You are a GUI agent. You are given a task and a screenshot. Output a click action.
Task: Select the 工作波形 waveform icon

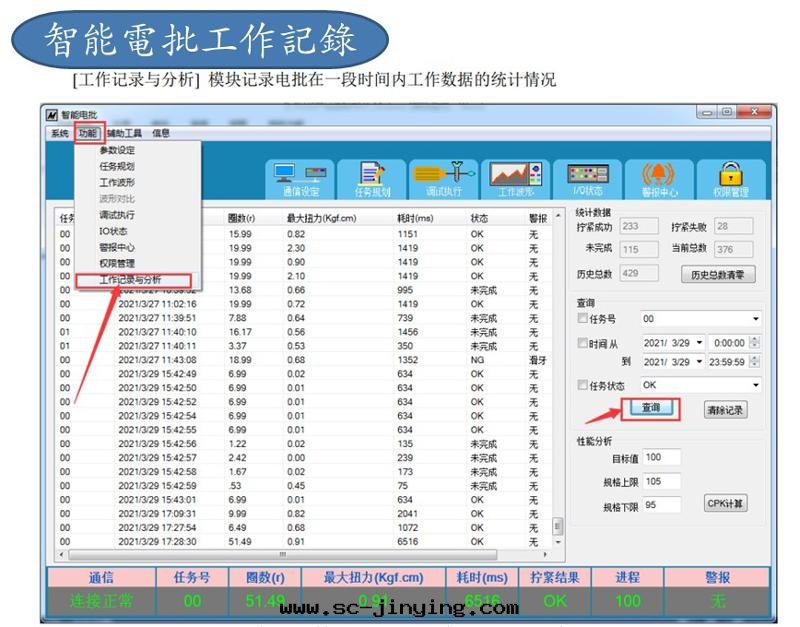click(x=515, y=178)
